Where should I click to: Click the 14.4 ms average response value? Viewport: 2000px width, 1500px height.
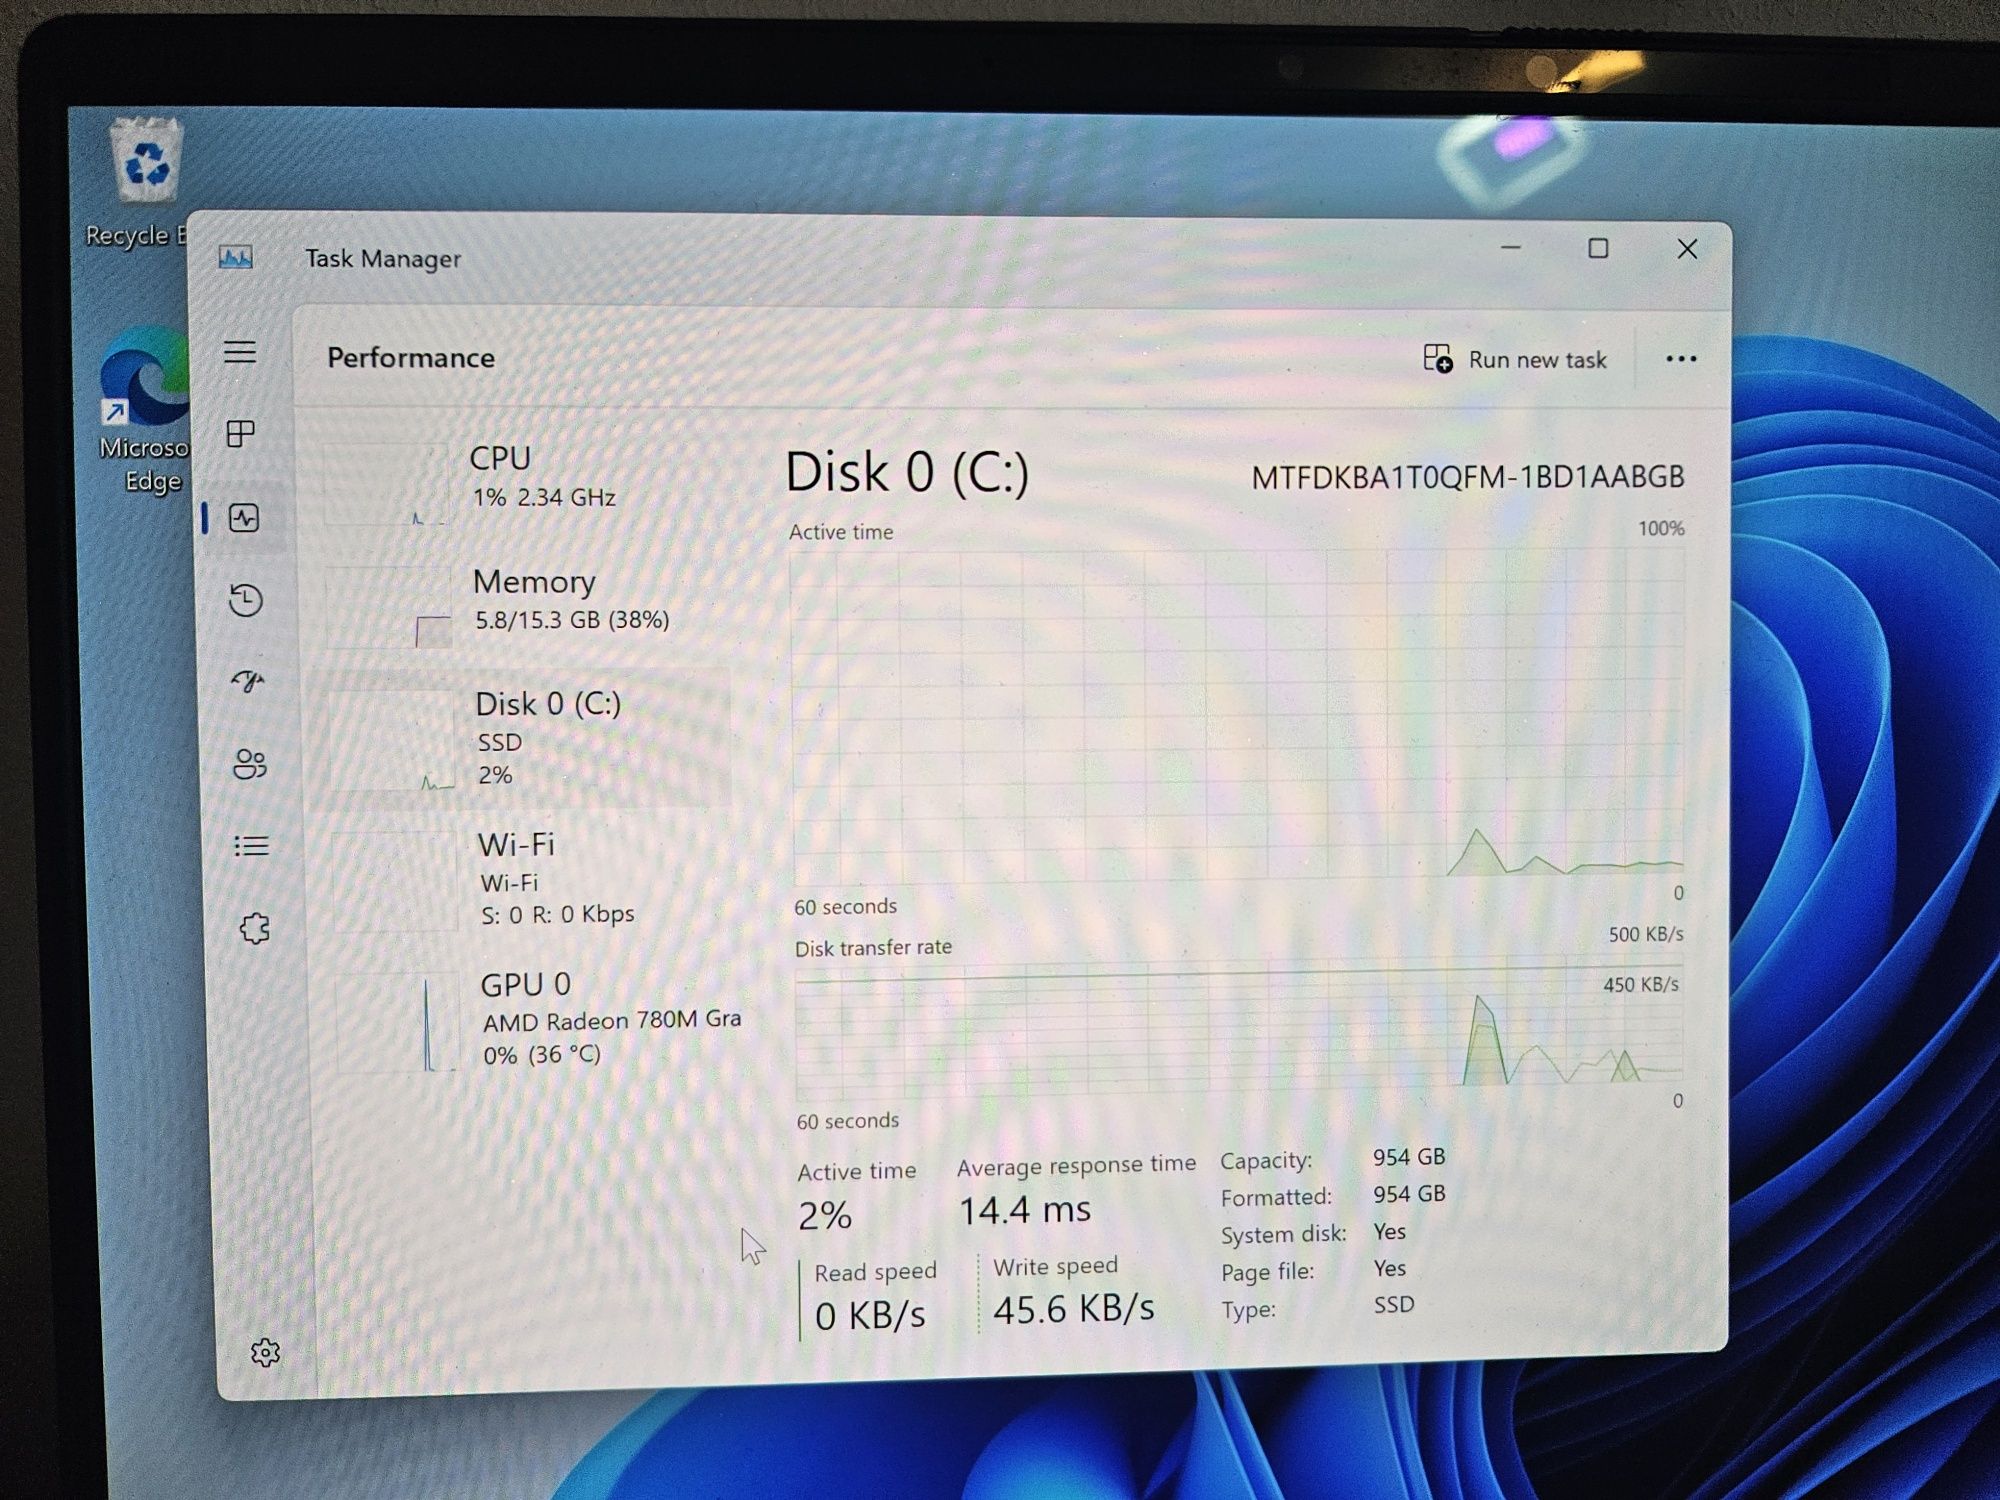1025,1211
